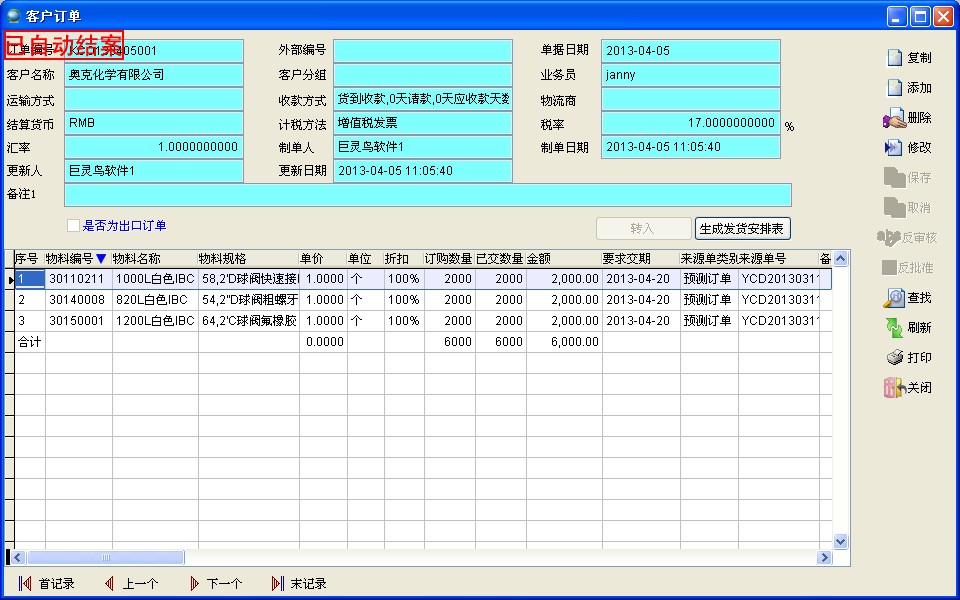Image resolution: width=960 pixels, height=600 pixels.
Task: Select row with 物料编号 30140008
Action: (78, 300)
